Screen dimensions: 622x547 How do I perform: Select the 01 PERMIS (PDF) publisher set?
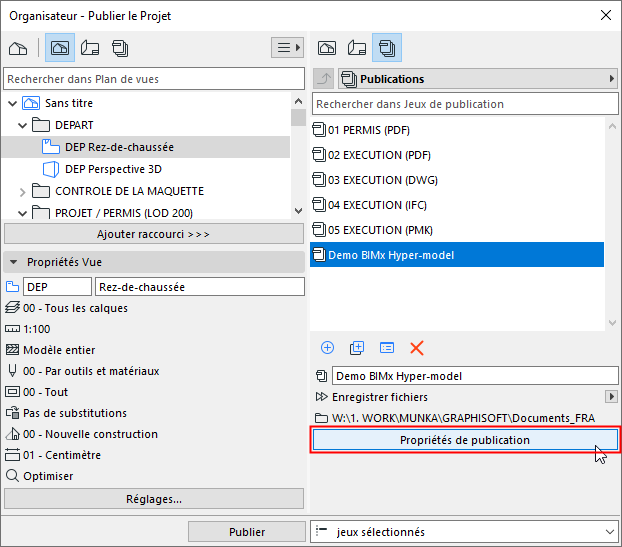pyautogui.click(x=457, y=130)
